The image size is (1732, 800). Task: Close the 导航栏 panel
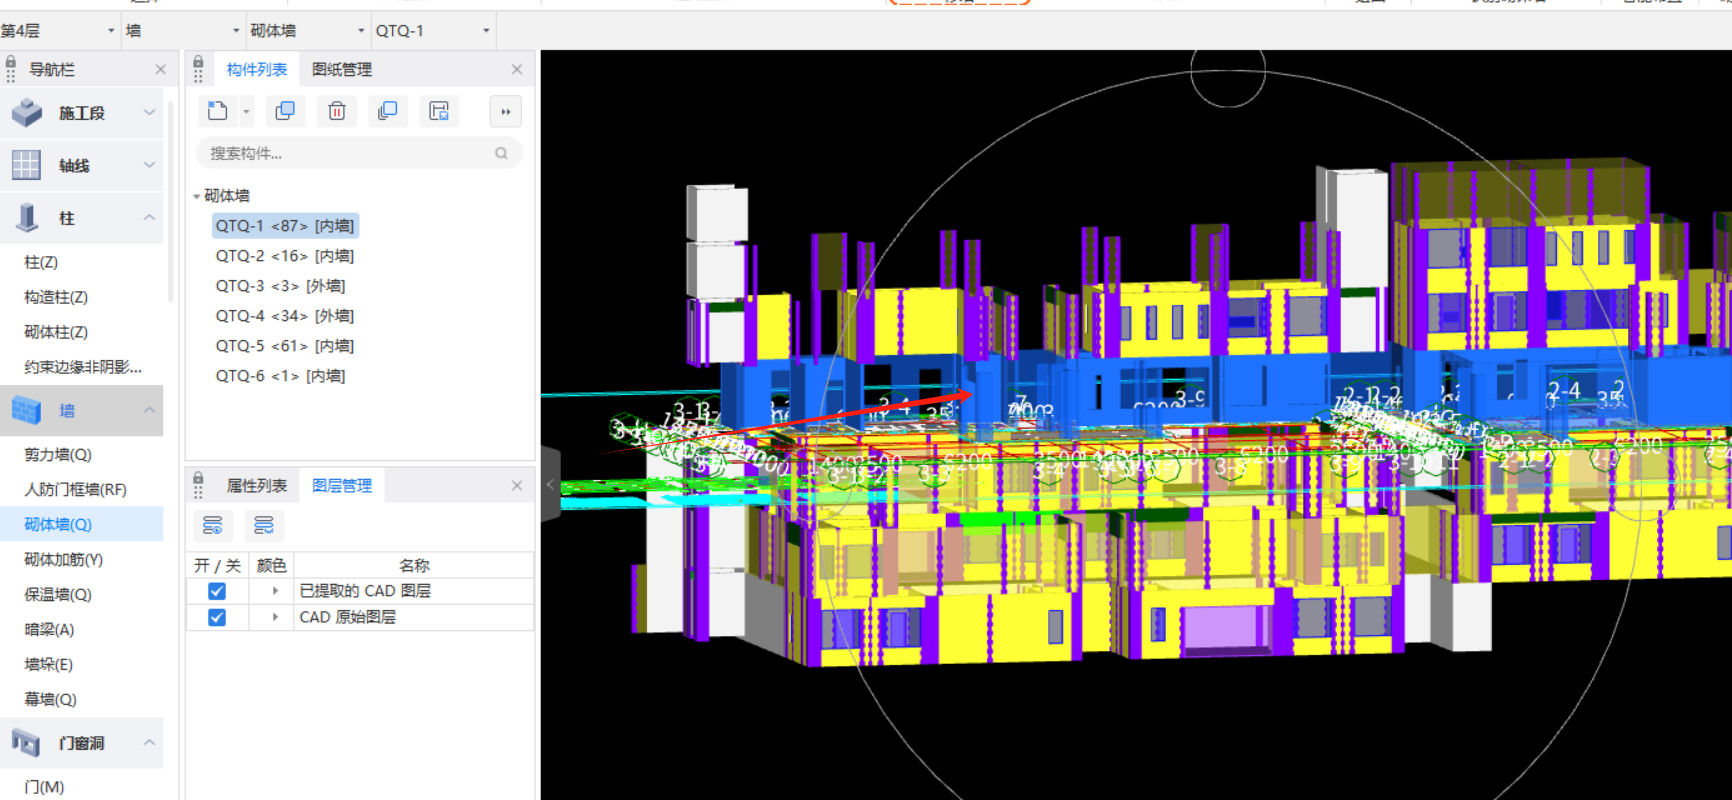160,69
